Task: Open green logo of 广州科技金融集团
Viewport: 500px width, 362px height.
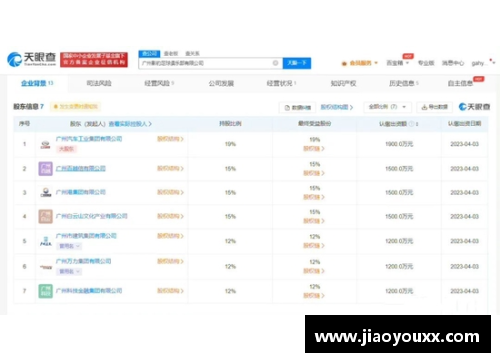Action: tap(45, 291)
